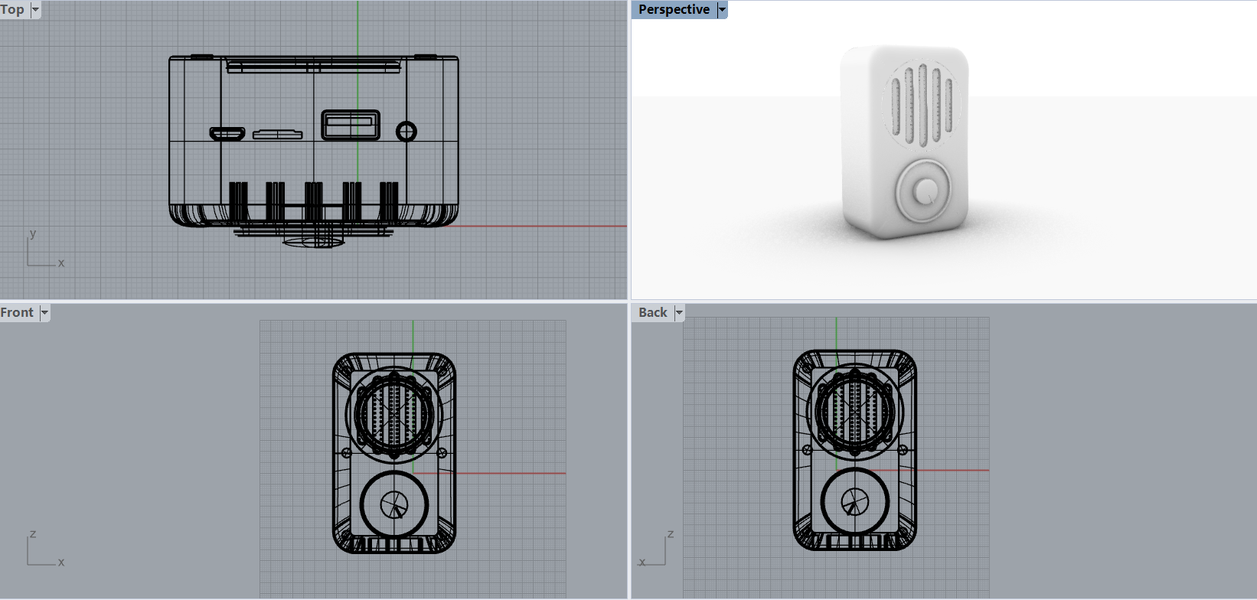Activate the Front viewport title label
The image size is (1257, 600).
click(x=17, y=313)
